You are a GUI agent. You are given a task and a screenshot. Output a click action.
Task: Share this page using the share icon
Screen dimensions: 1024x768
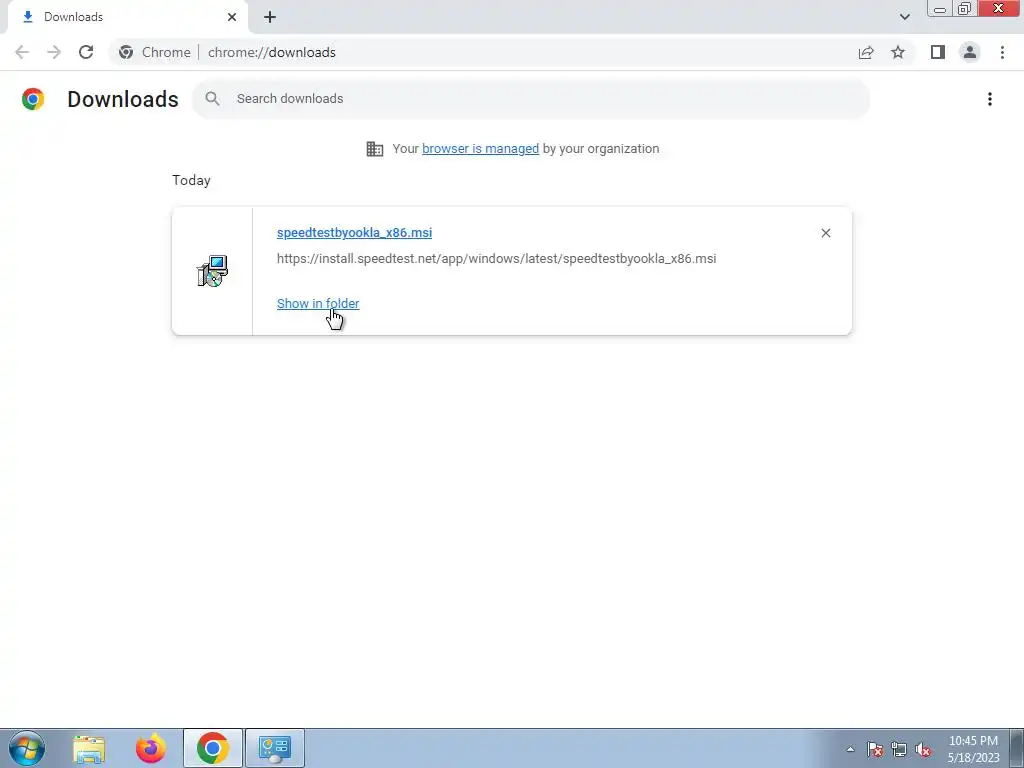point(866,52)
